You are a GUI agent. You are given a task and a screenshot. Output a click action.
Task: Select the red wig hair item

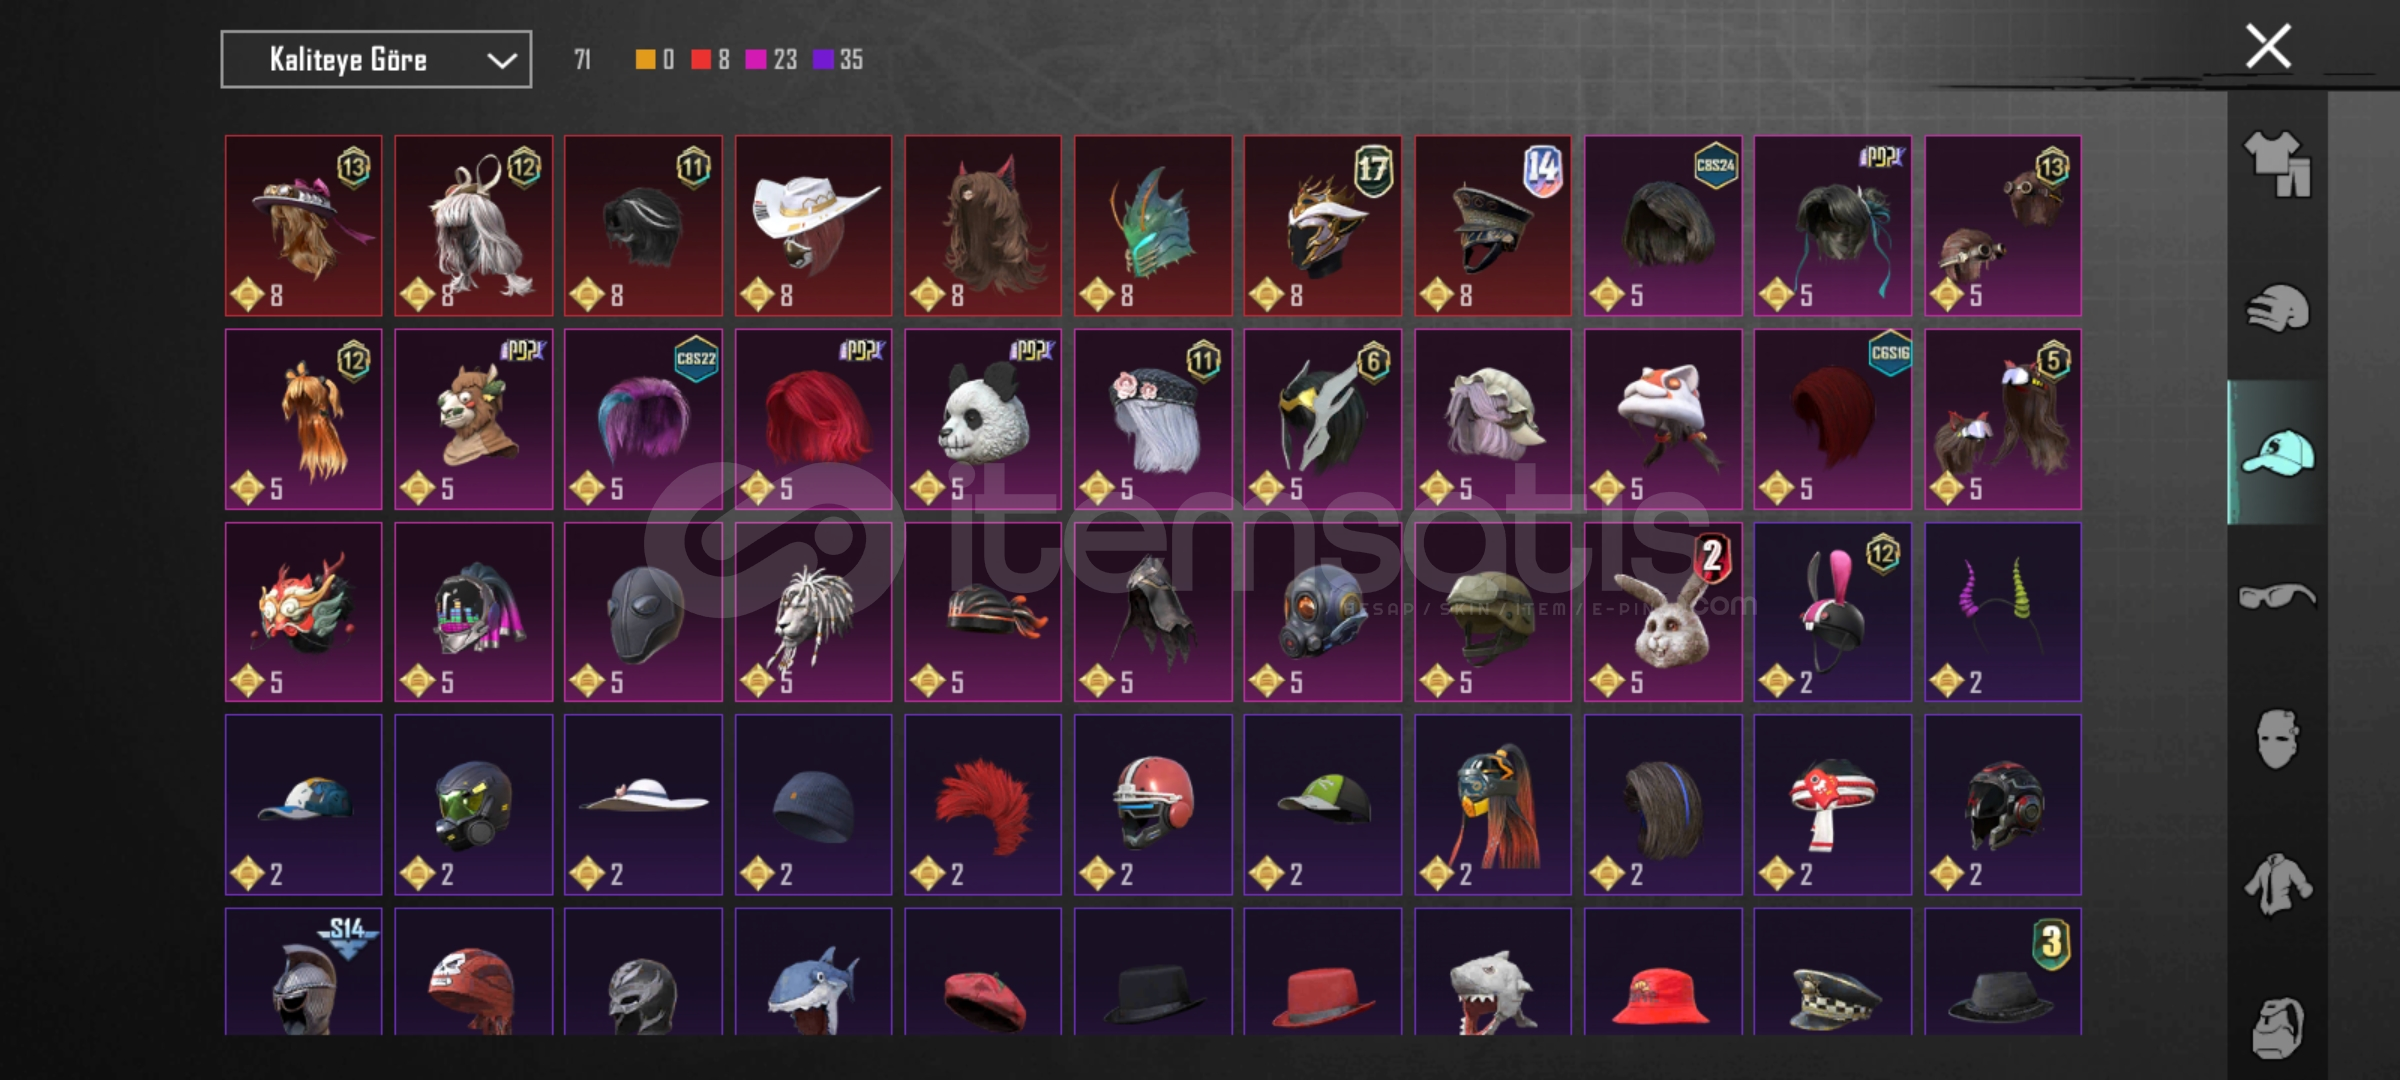pos(813,419)
